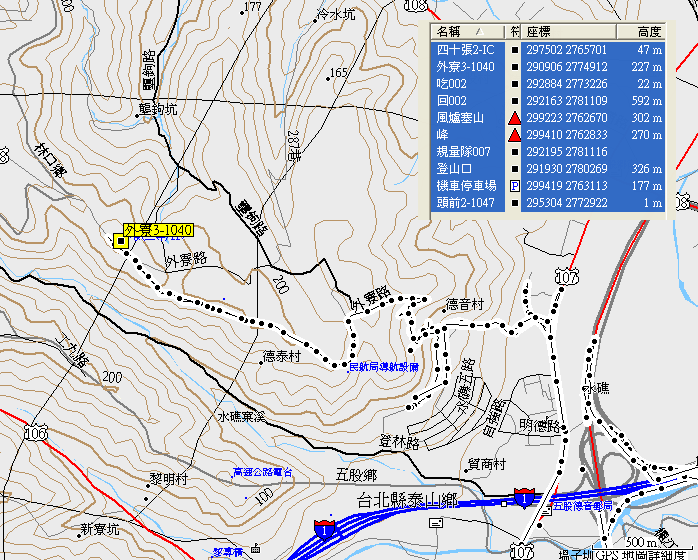The width and height of the screenshot is (698, 560).
Task: Sort list by 座標 column header
Action: coord(570,33)
